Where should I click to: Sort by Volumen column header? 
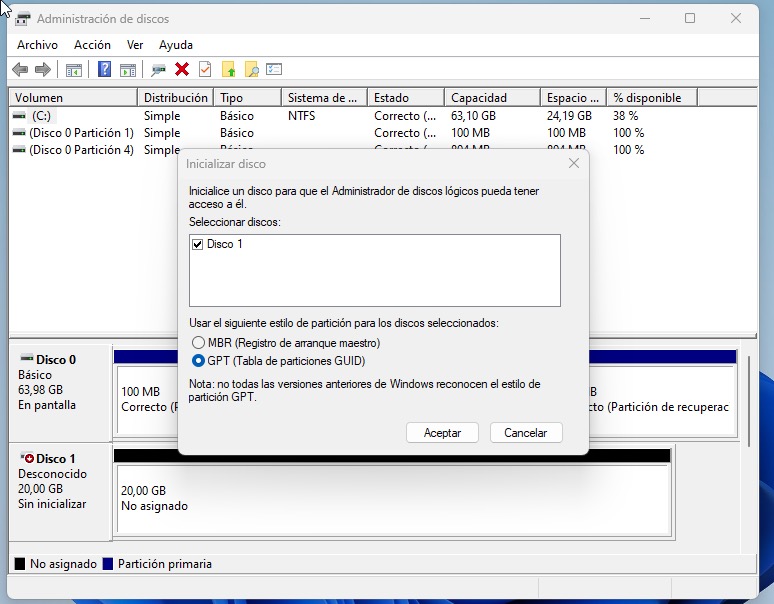click(x=73, y=98)
